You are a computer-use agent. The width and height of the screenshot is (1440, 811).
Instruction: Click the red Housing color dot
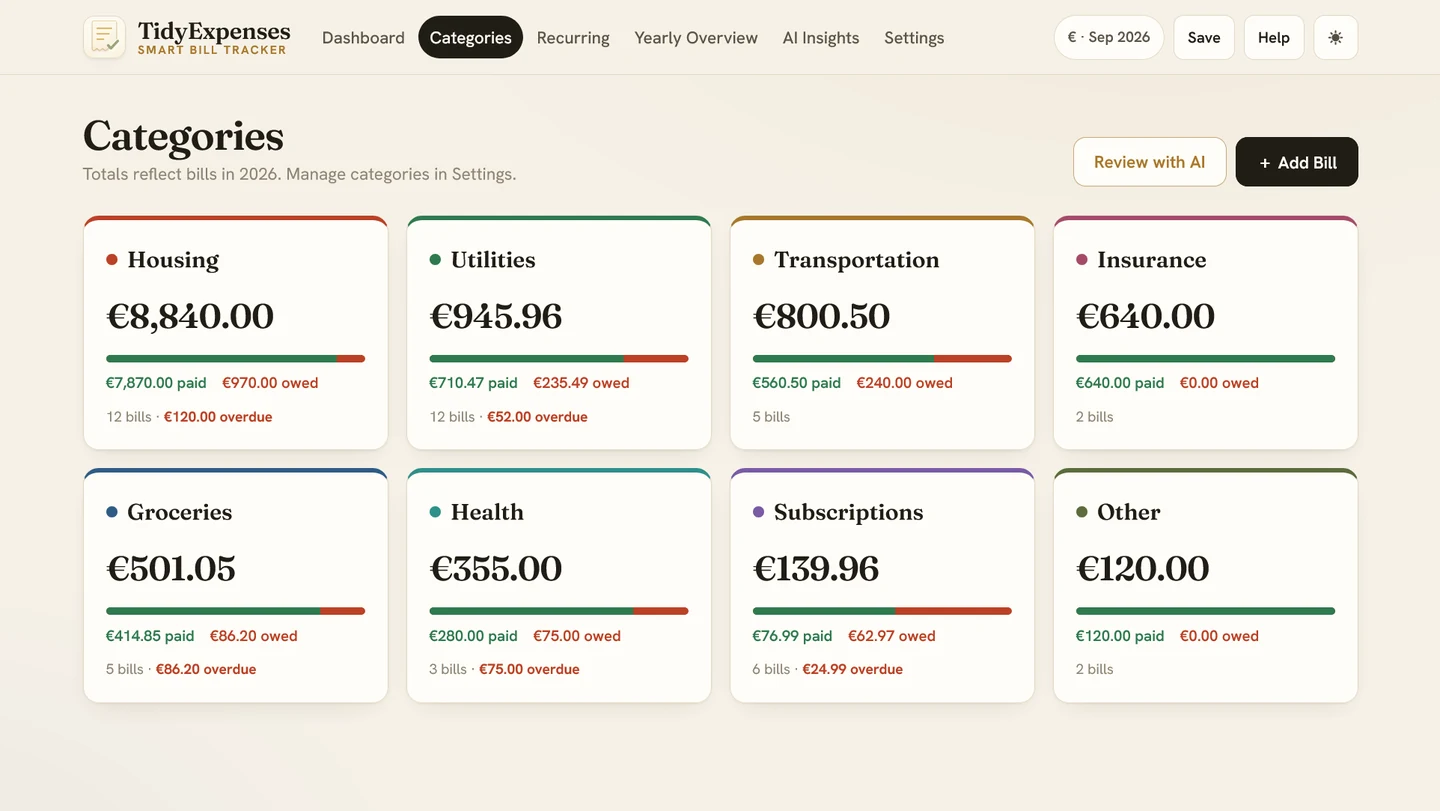point(112,260)
